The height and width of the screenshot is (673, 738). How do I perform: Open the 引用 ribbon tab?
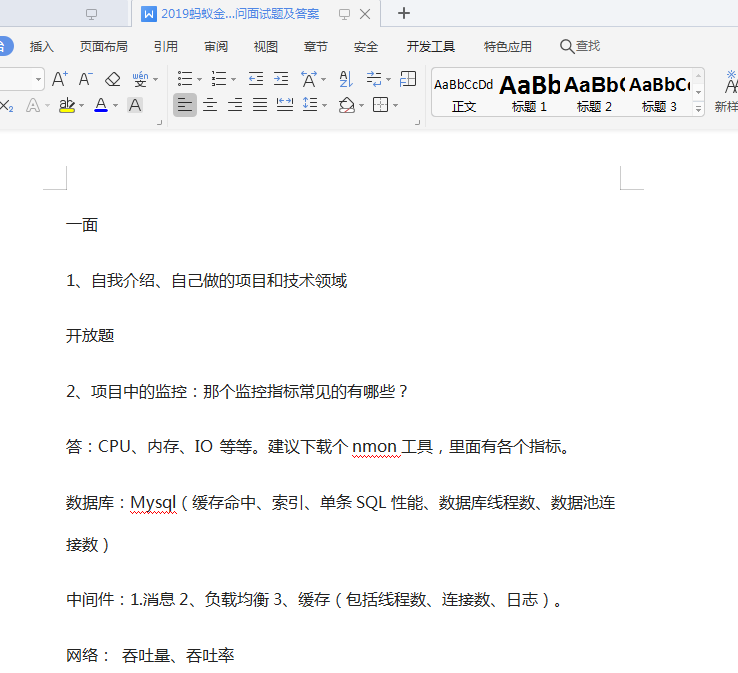coord(166,47)
